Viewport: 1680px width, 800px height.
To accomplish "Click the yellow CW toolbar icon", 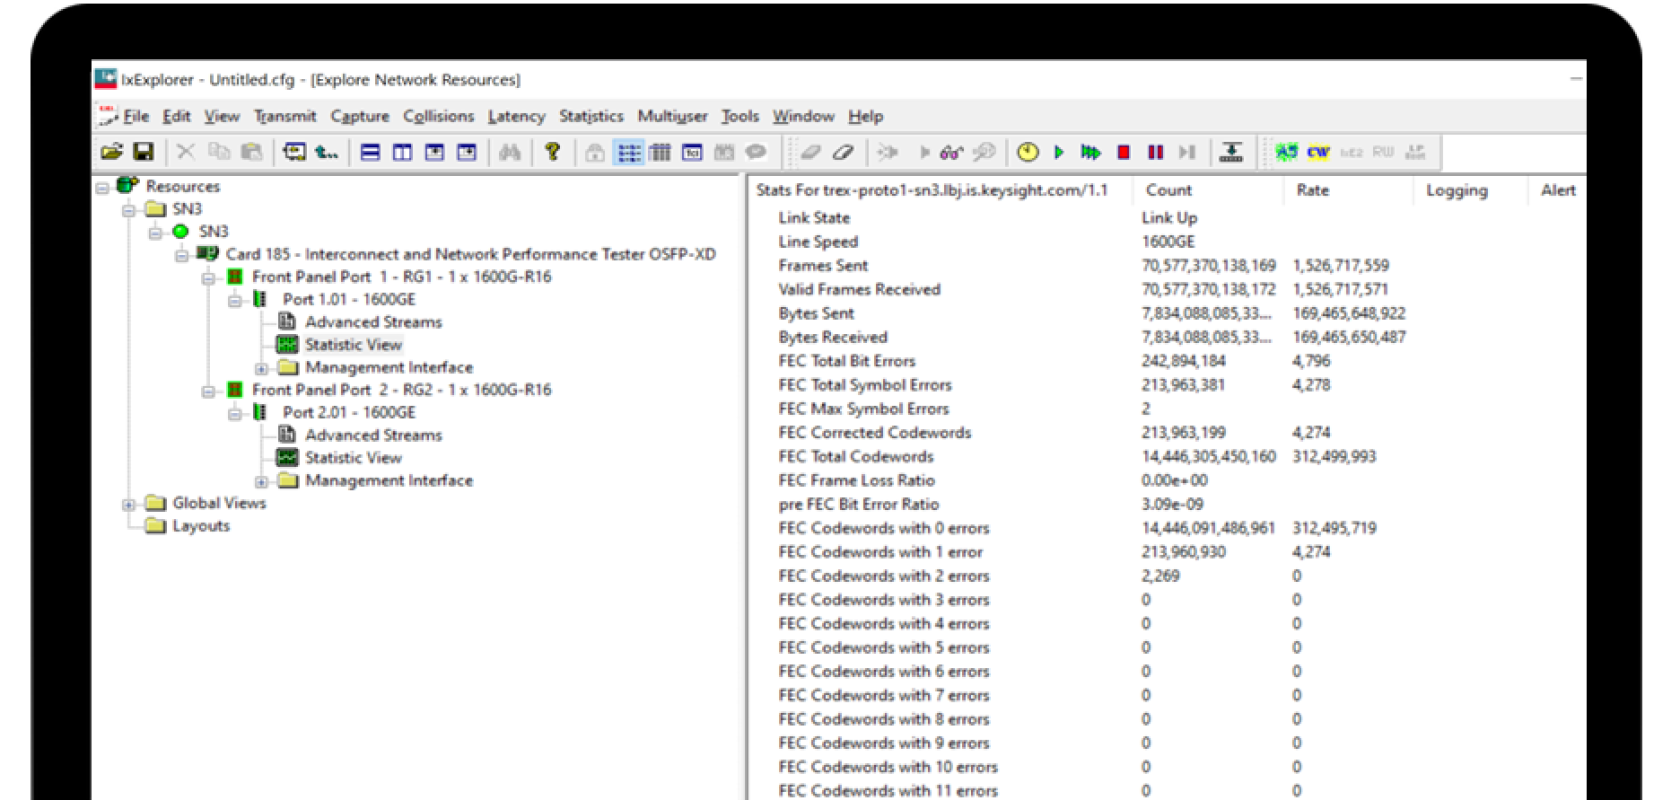I will click(1318, 152).
